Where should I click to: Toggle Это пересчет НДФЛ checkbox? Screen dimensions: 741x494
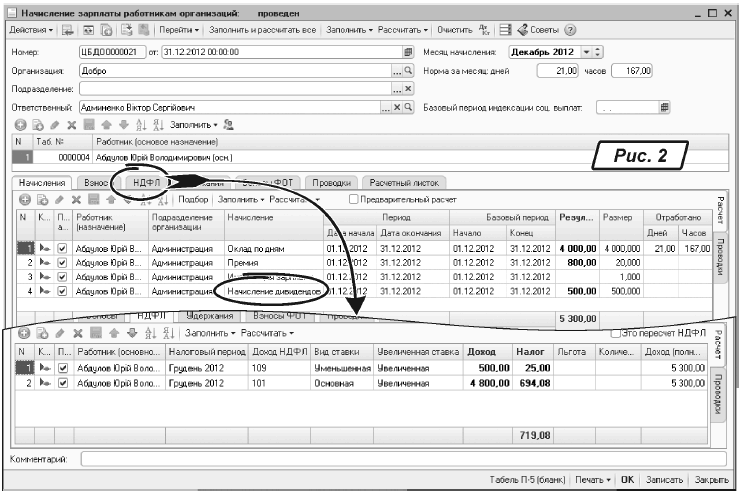point(615,332)
